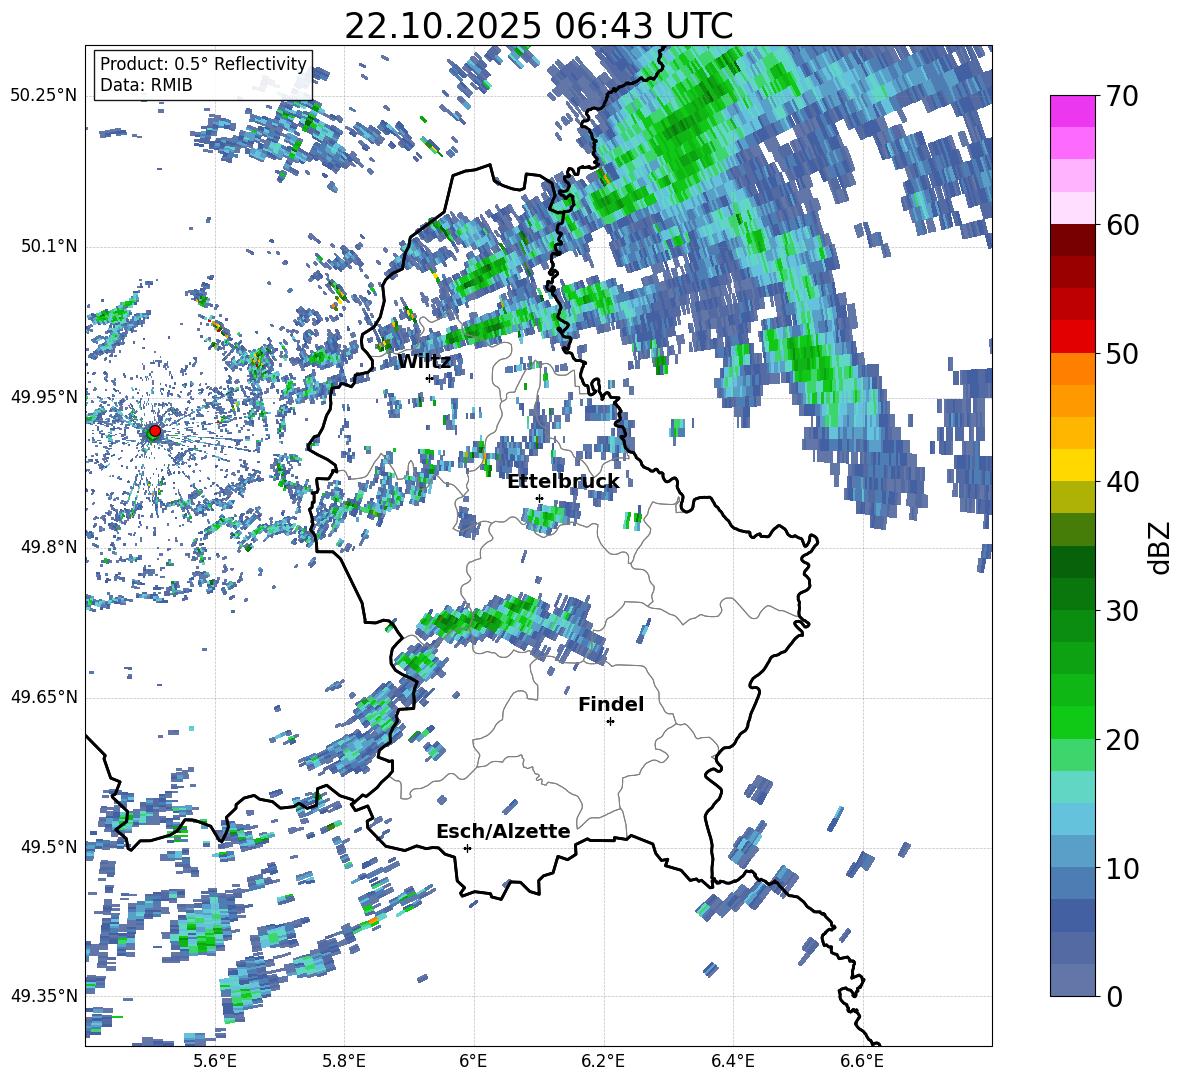Click the Ettelbruck city label
Screen dimensions: 1184x1081
pyautogui.click(x=563, y=482)
